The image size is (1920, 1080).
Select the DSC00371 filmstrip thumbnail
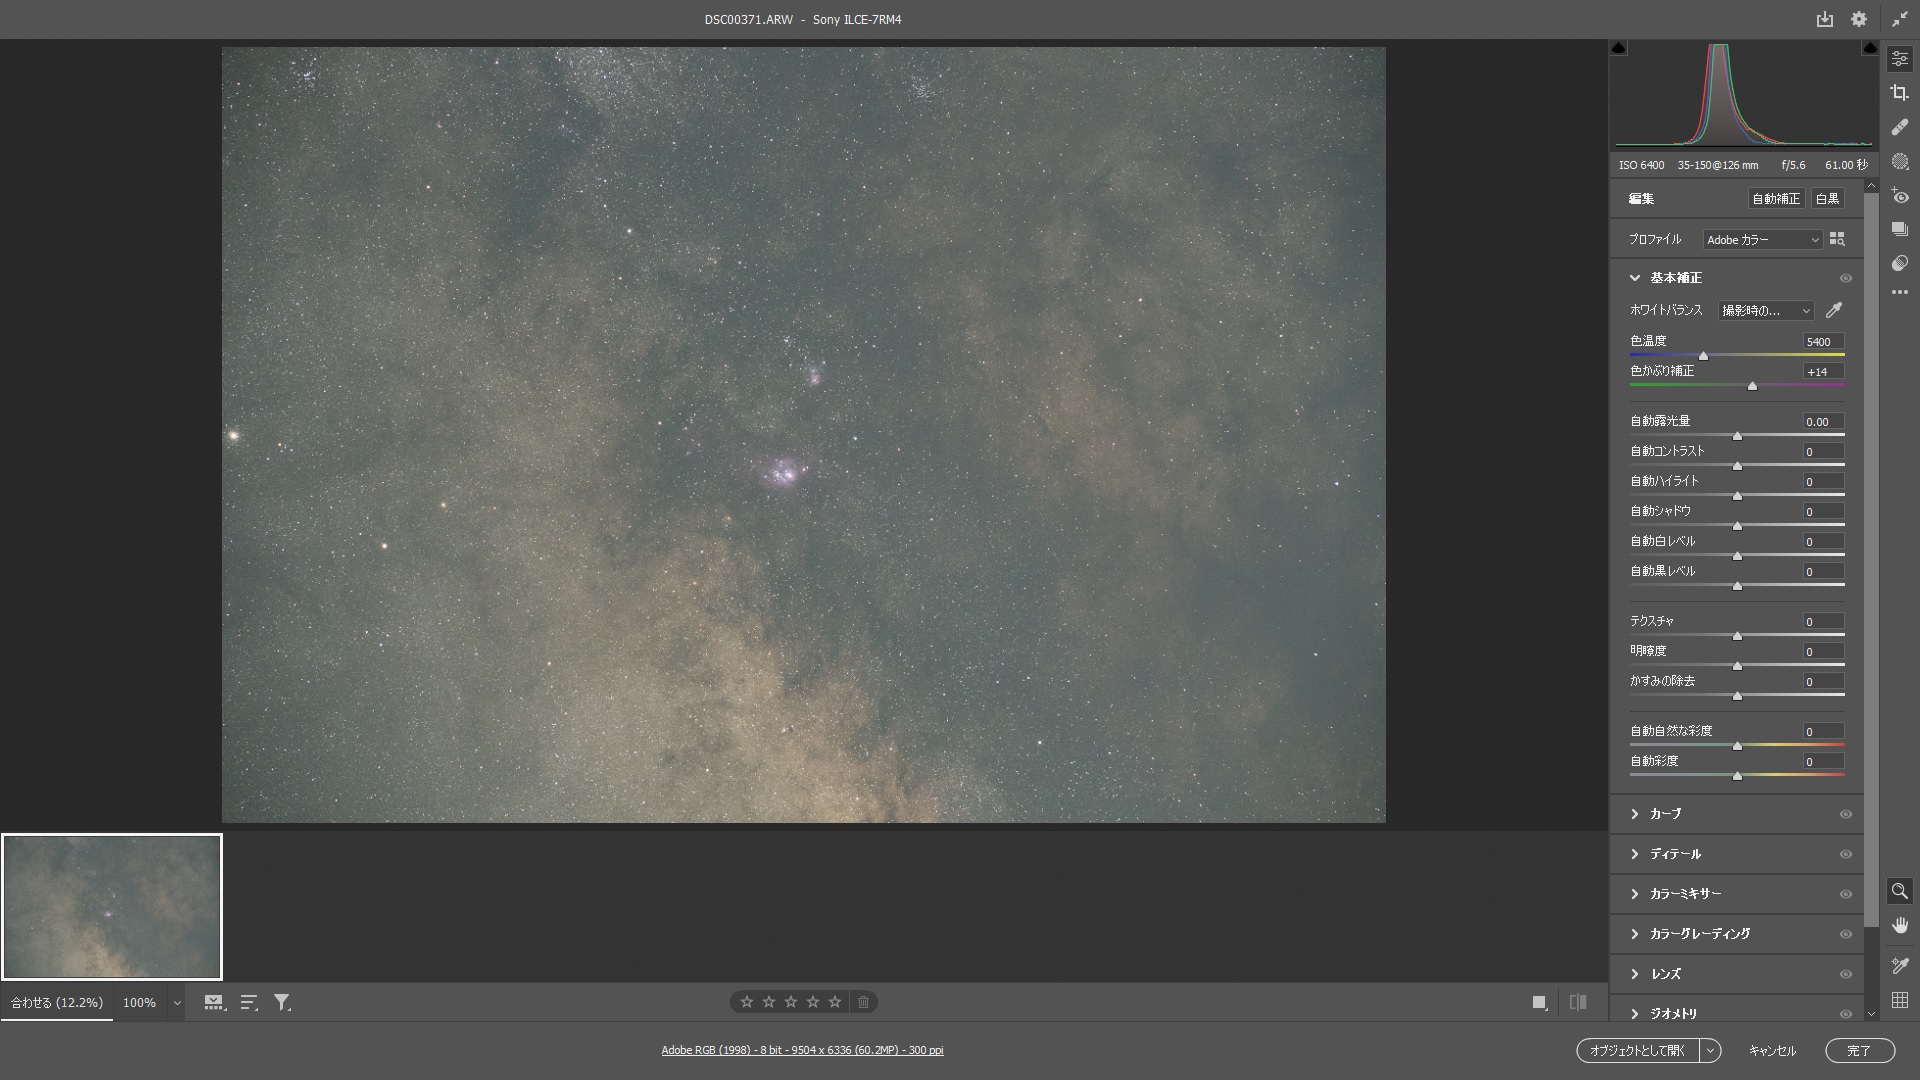click(112, 907)
